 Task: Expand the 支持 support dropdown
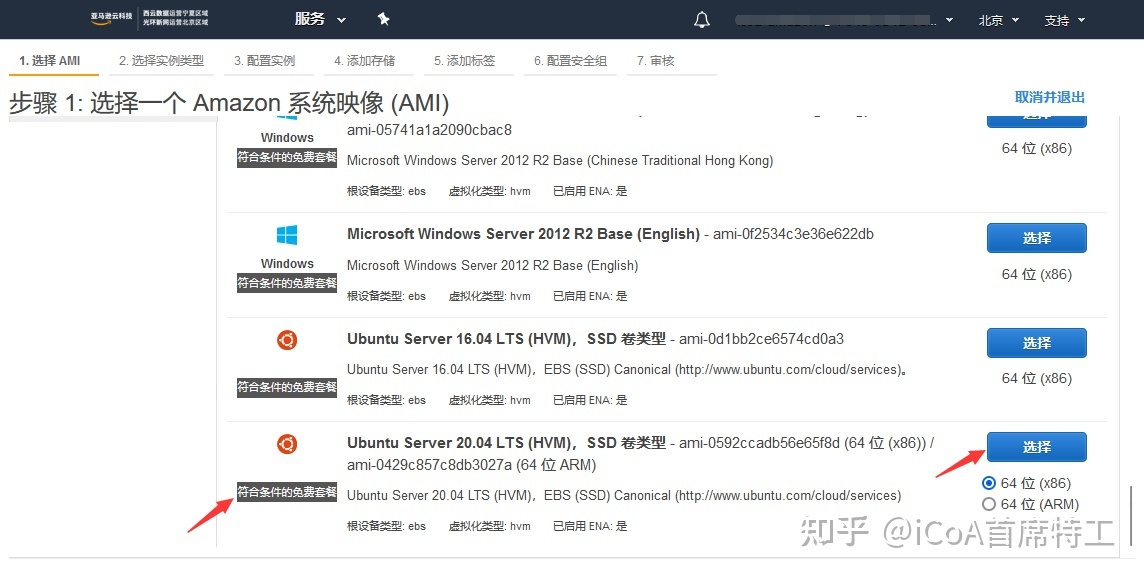click(1064, 20)
